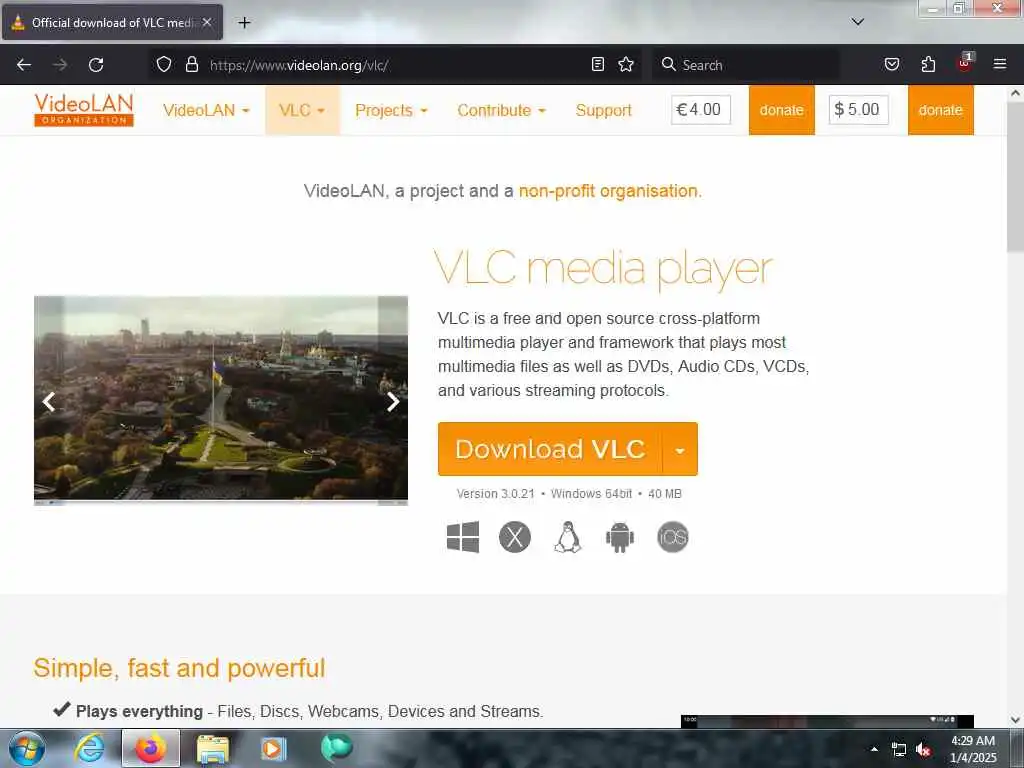Screen dimensions: 1024x768
Task: Open the green chat app taskbar icon
Action: [336, 748]
